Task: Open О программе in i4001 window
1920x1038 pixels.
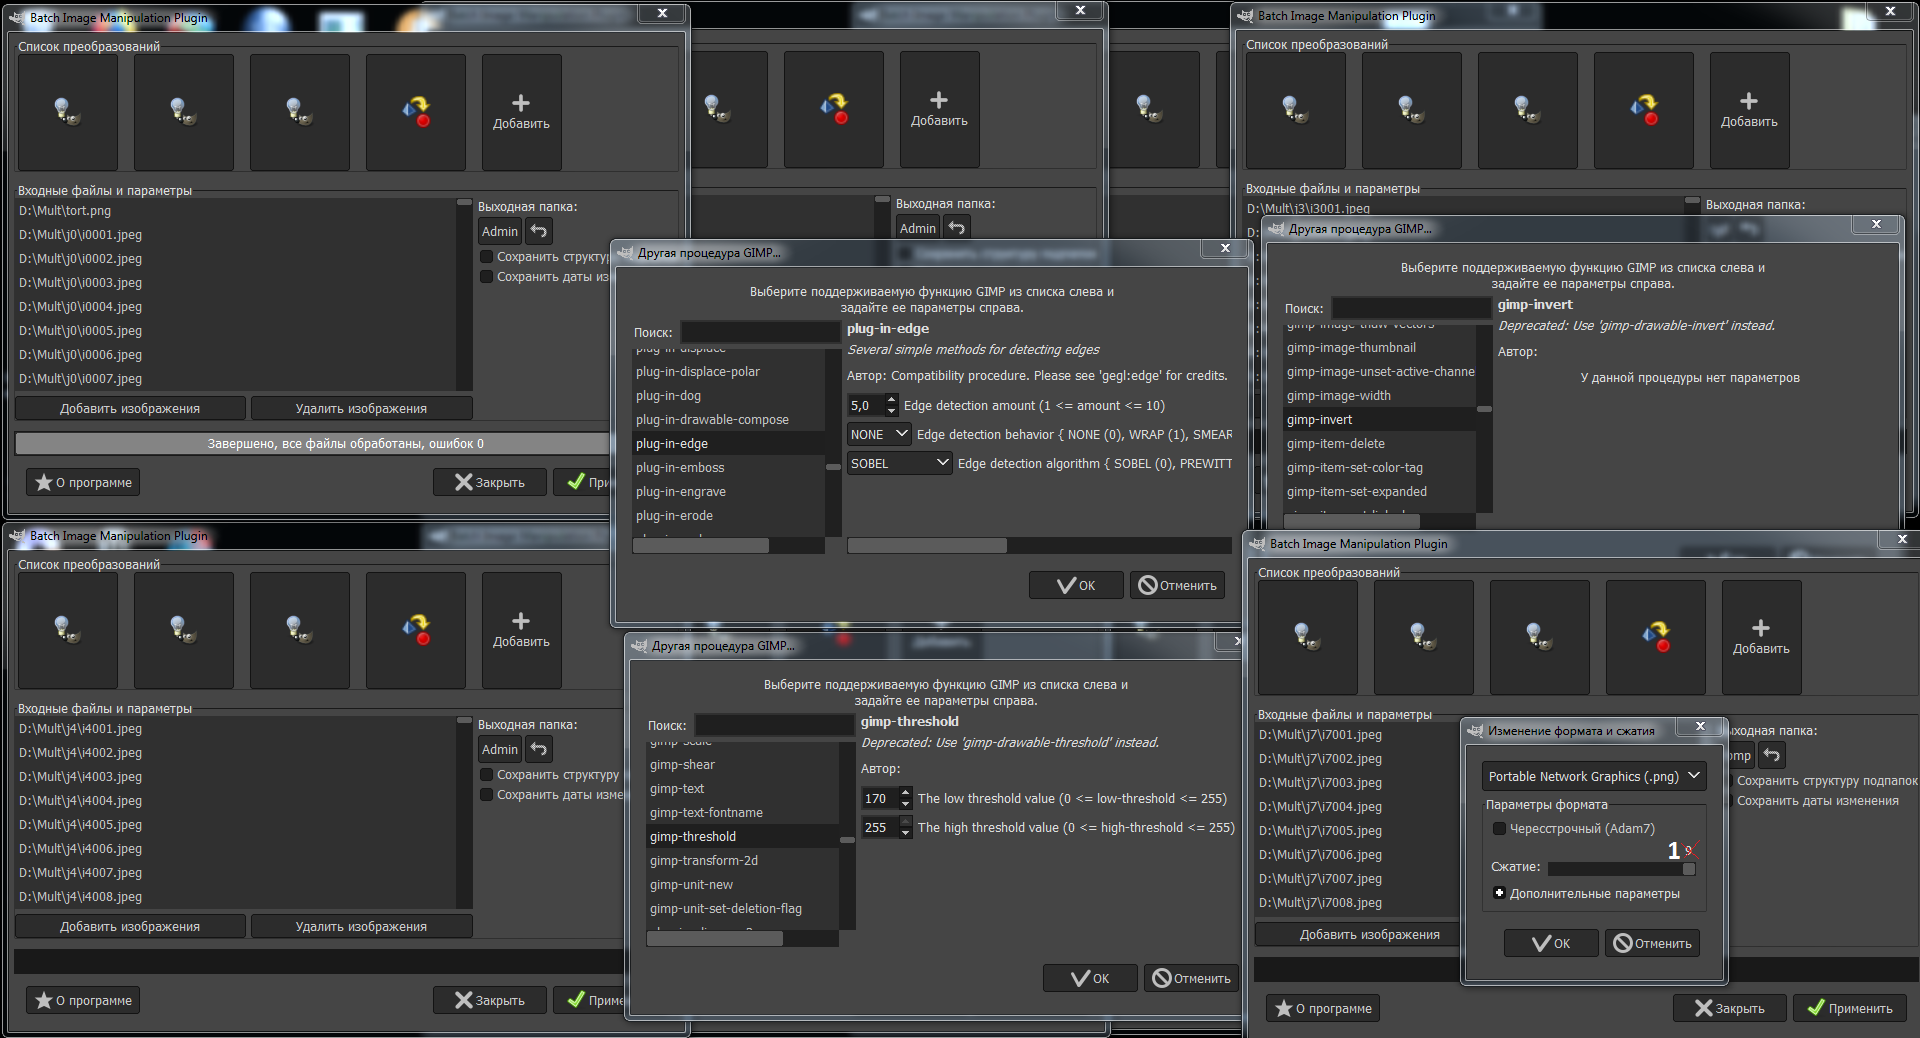Action: pyautogui.click(x=83, y=1000)
